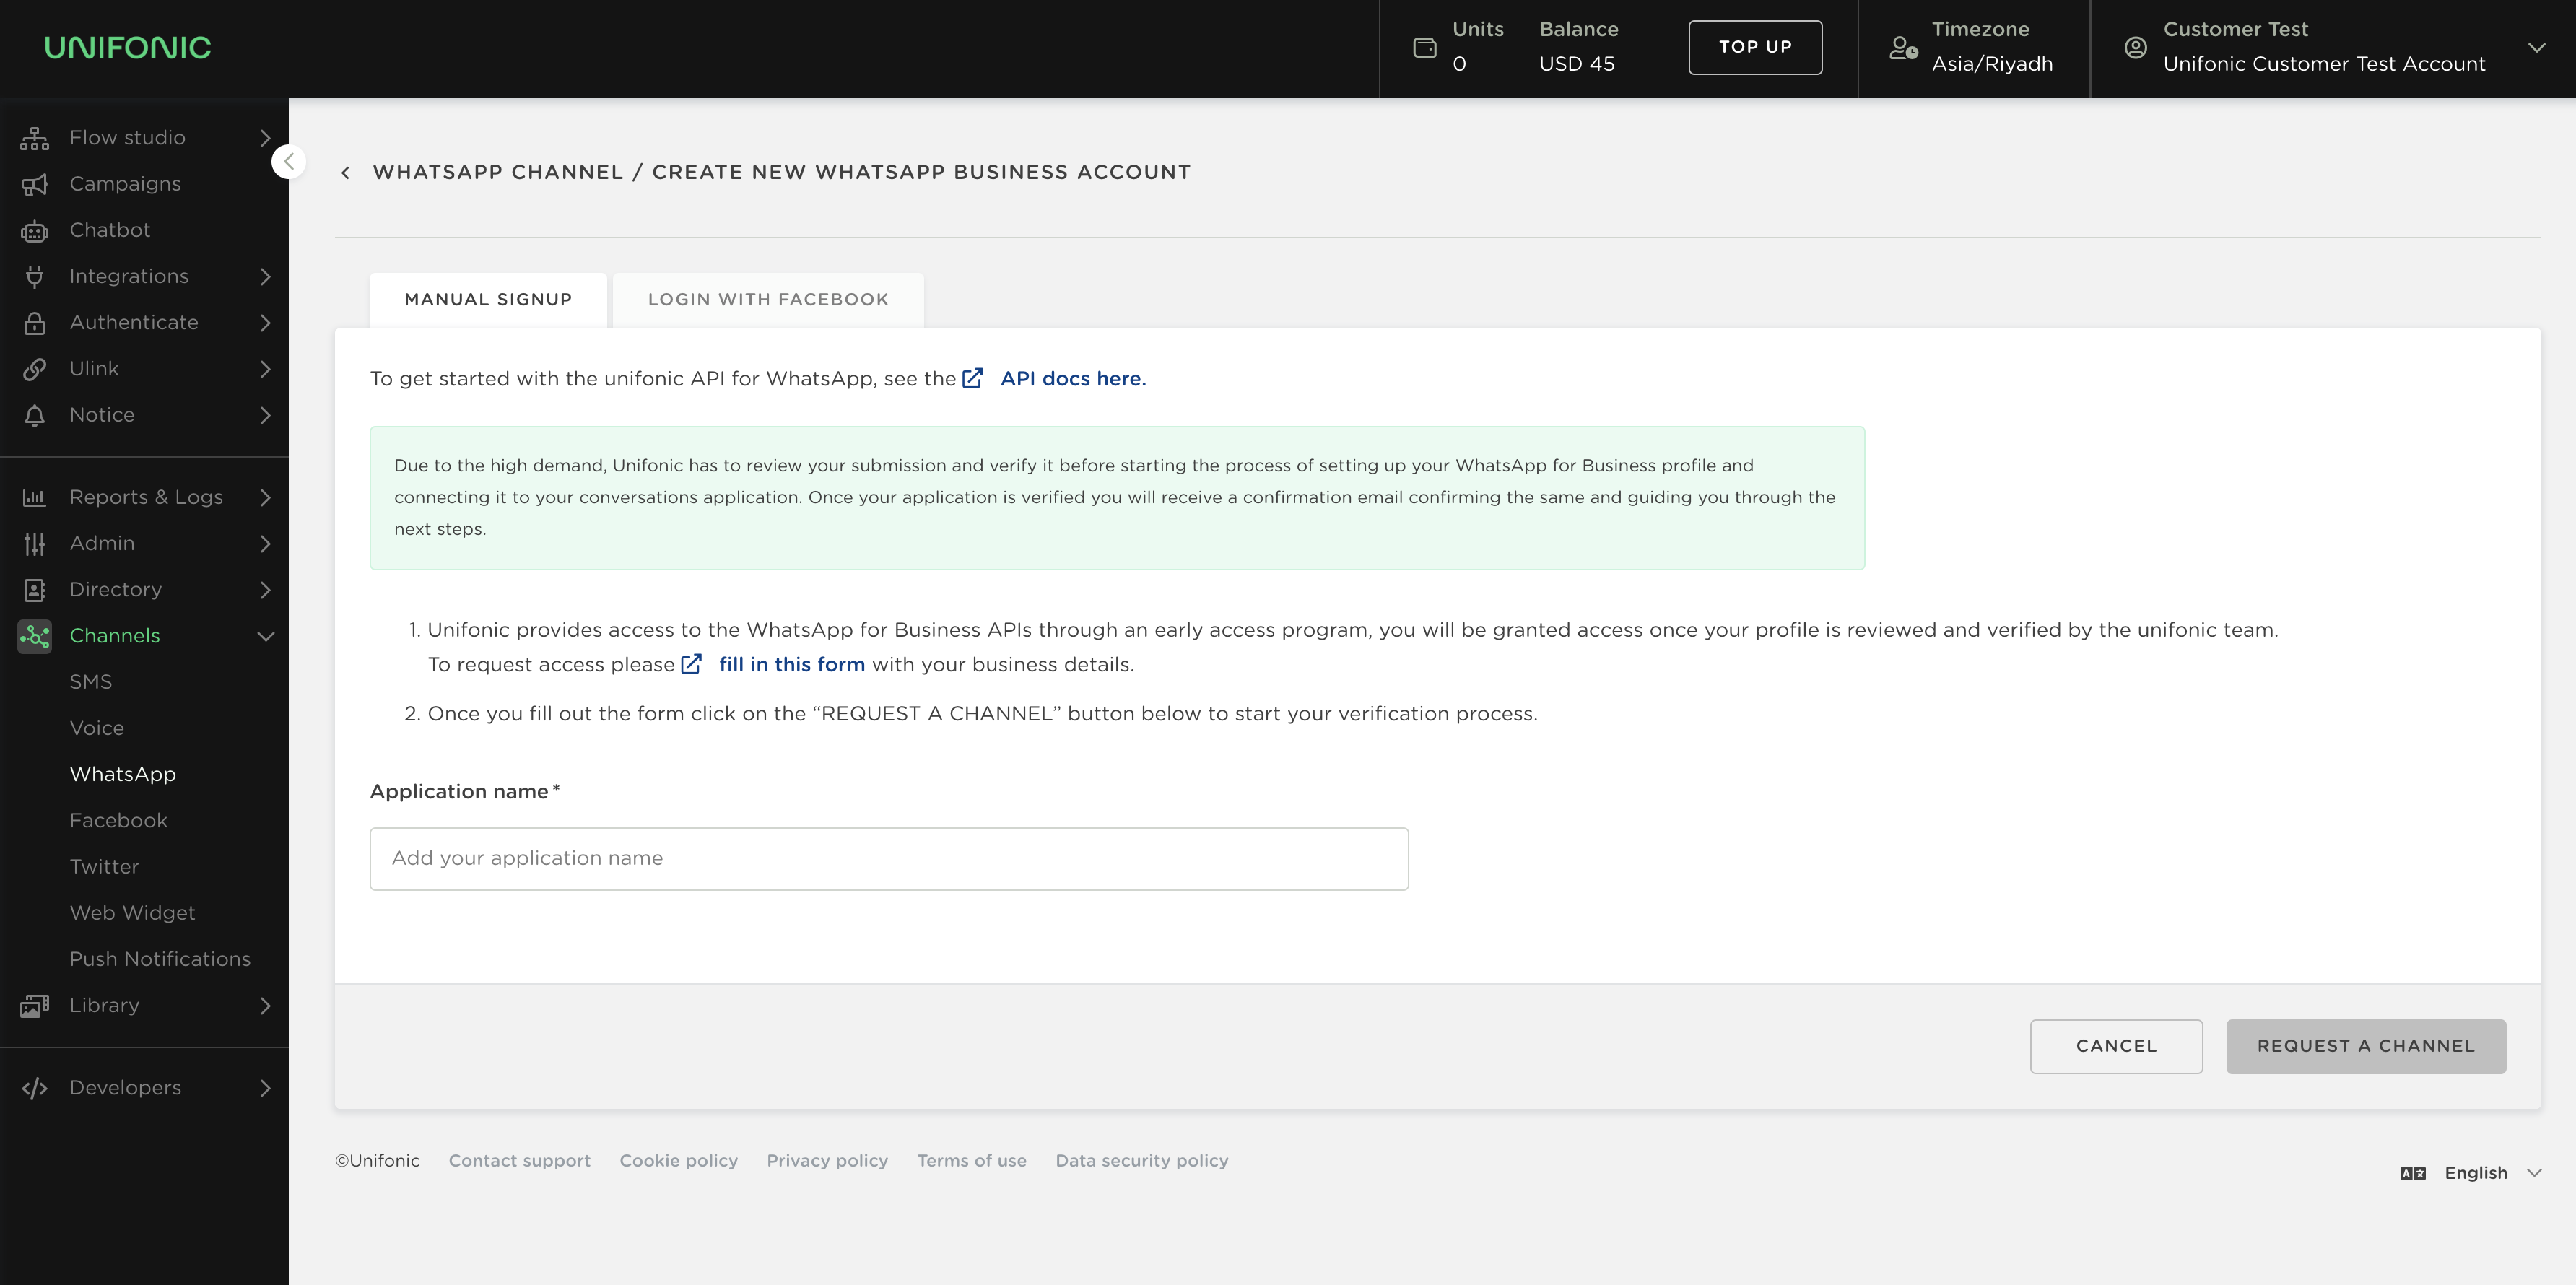
Task: Click the Developers code icon
Action: 35,1088
